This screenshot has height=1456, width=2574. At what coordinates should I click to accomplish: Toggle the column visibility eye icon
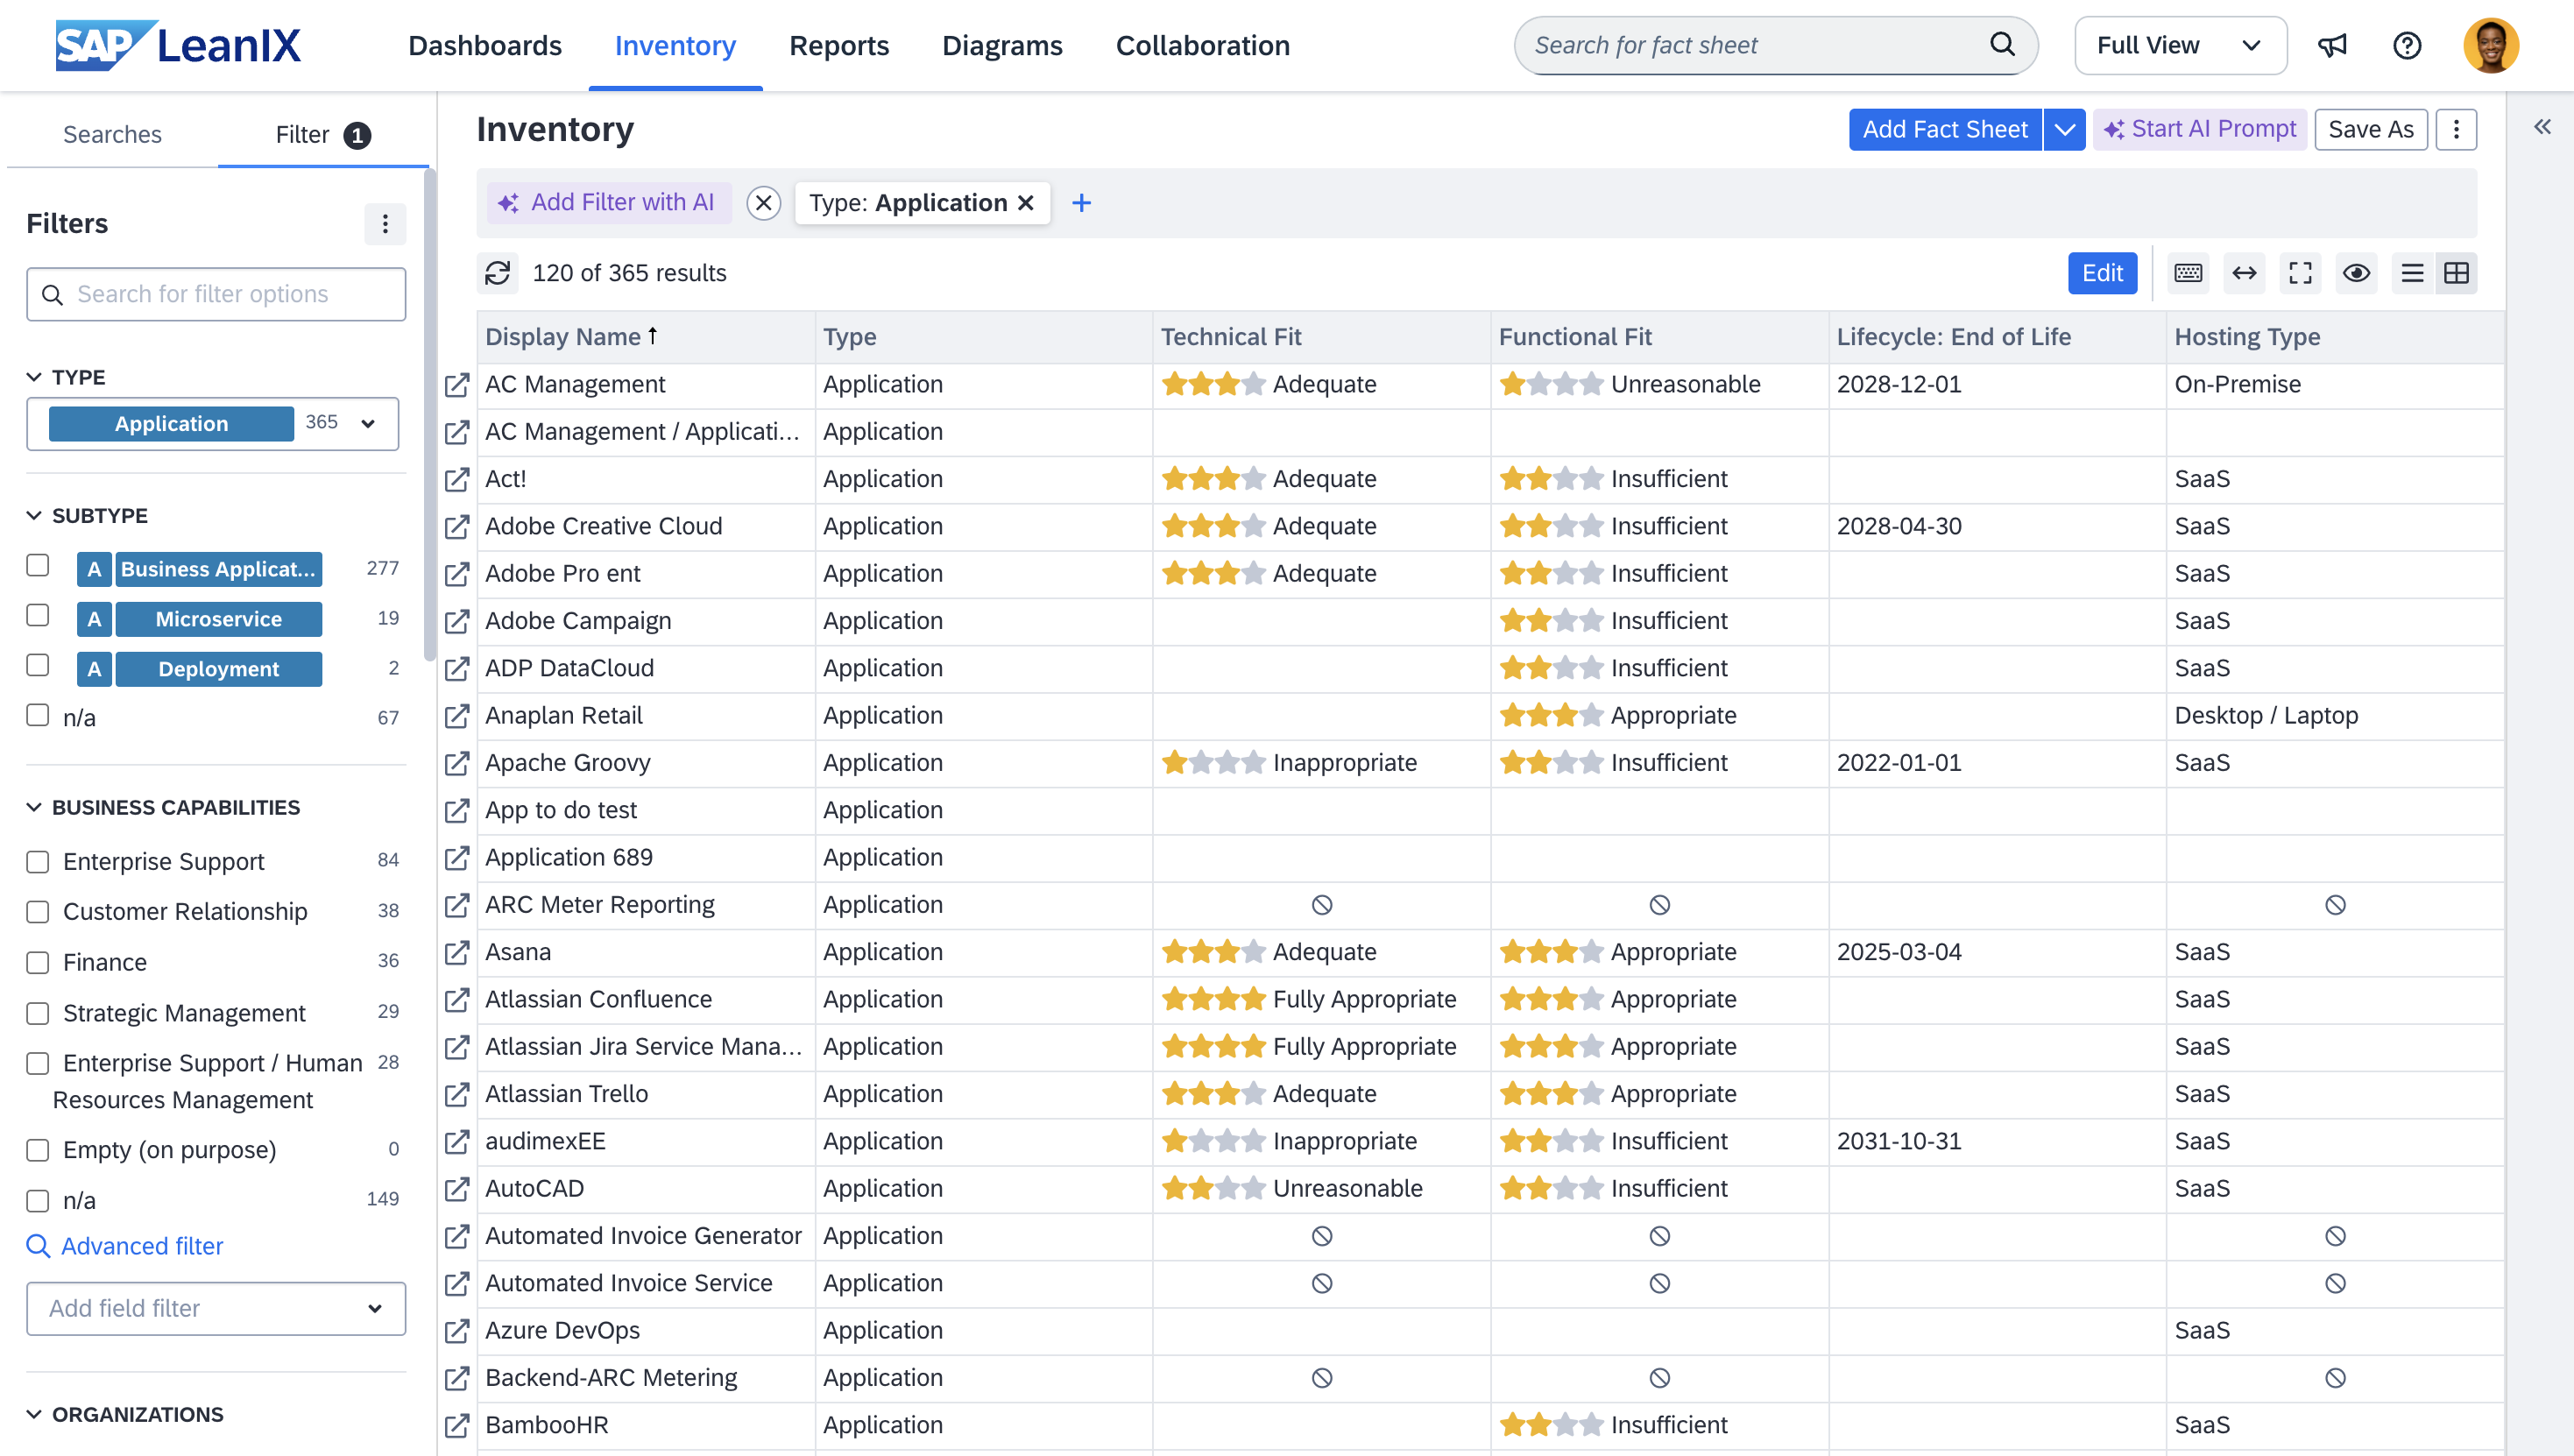(2355, 273)
